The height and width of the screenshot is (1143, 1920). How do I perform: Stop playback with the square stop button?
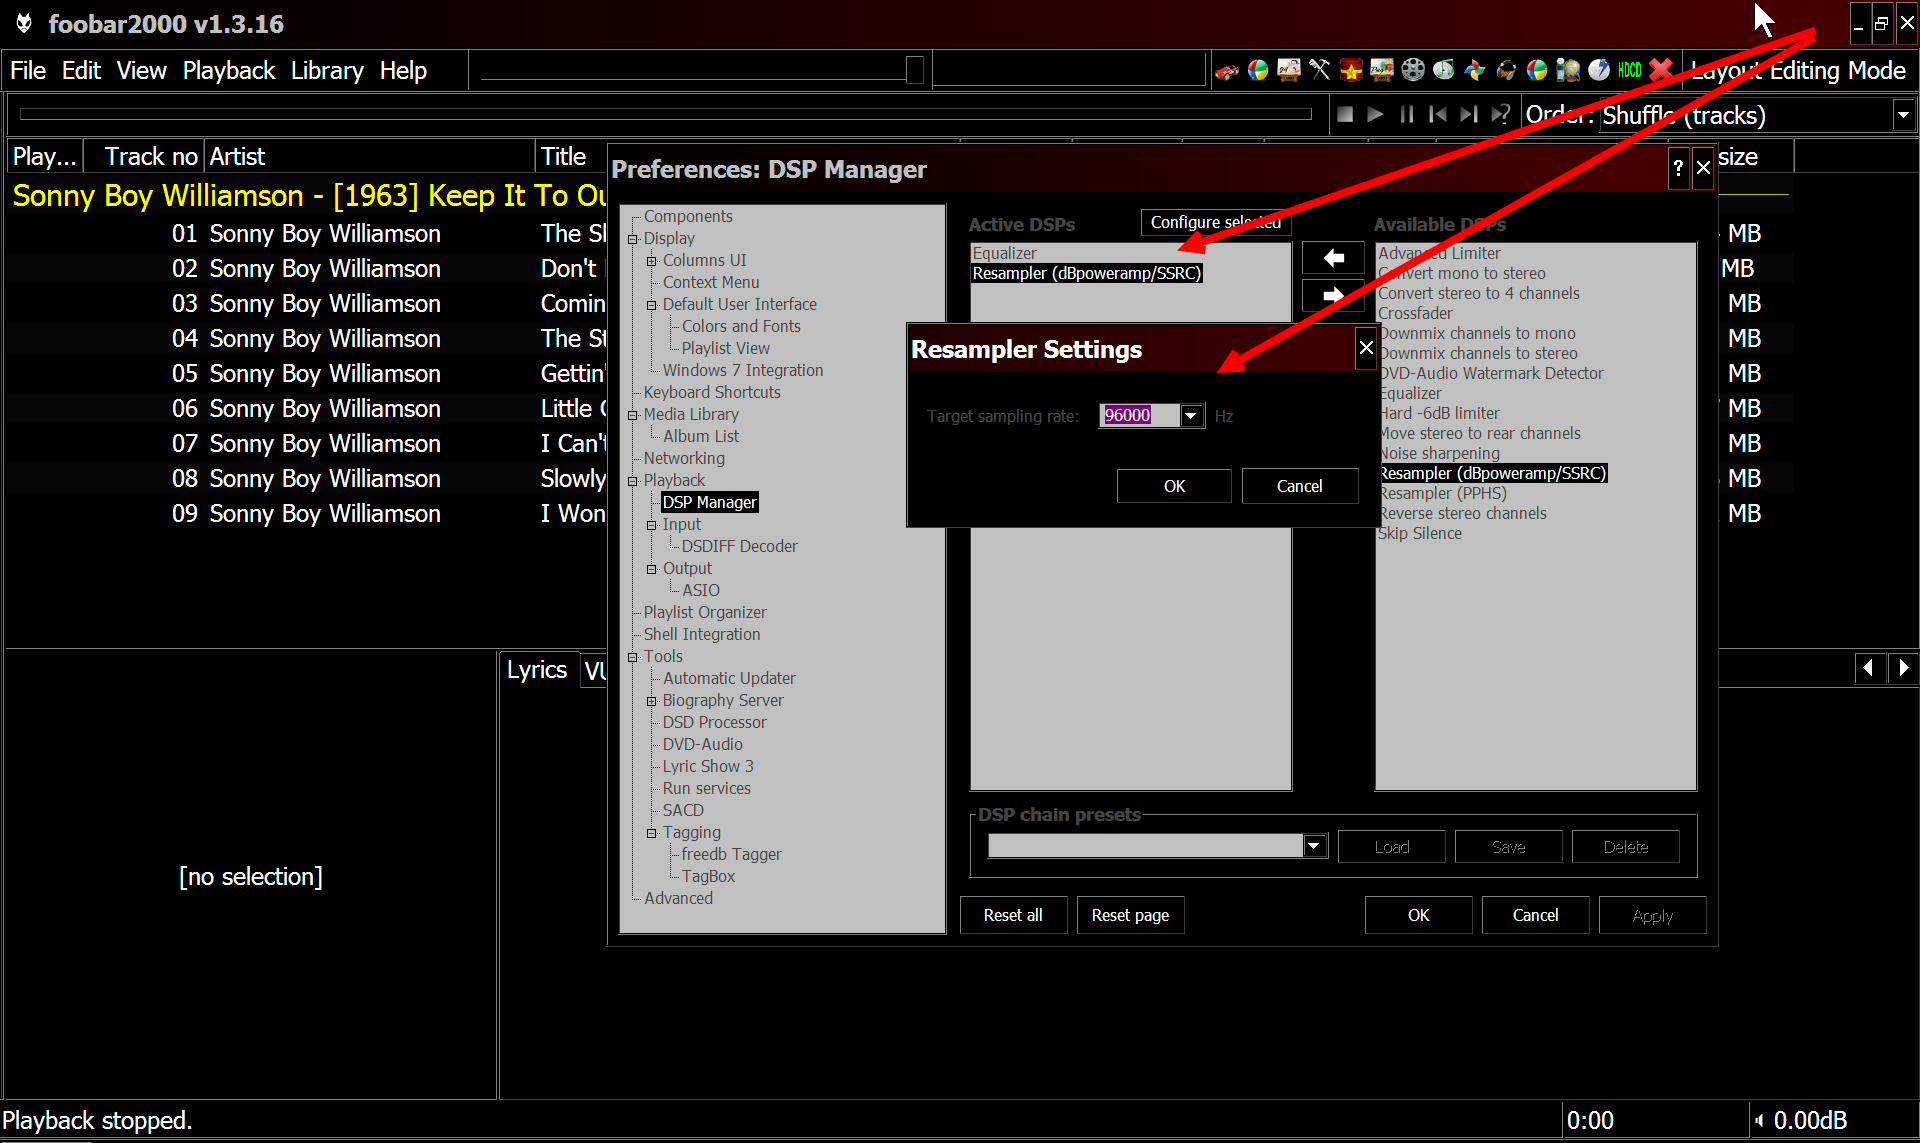pyautogui.click(x=1345, y=115)
